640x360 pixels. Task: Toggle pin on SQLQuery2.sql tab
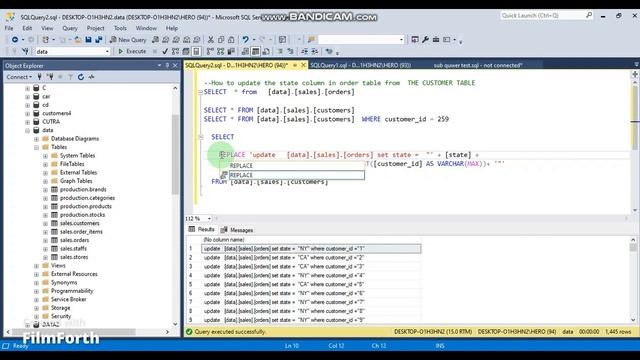click(x=295, y=65)
